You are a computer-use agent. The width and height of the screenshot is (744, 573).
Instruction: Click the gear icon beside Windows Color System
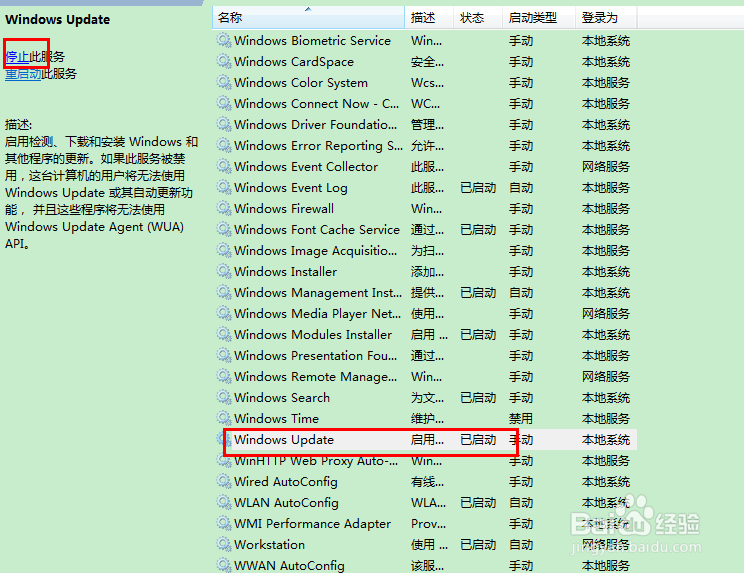[223, 82]
